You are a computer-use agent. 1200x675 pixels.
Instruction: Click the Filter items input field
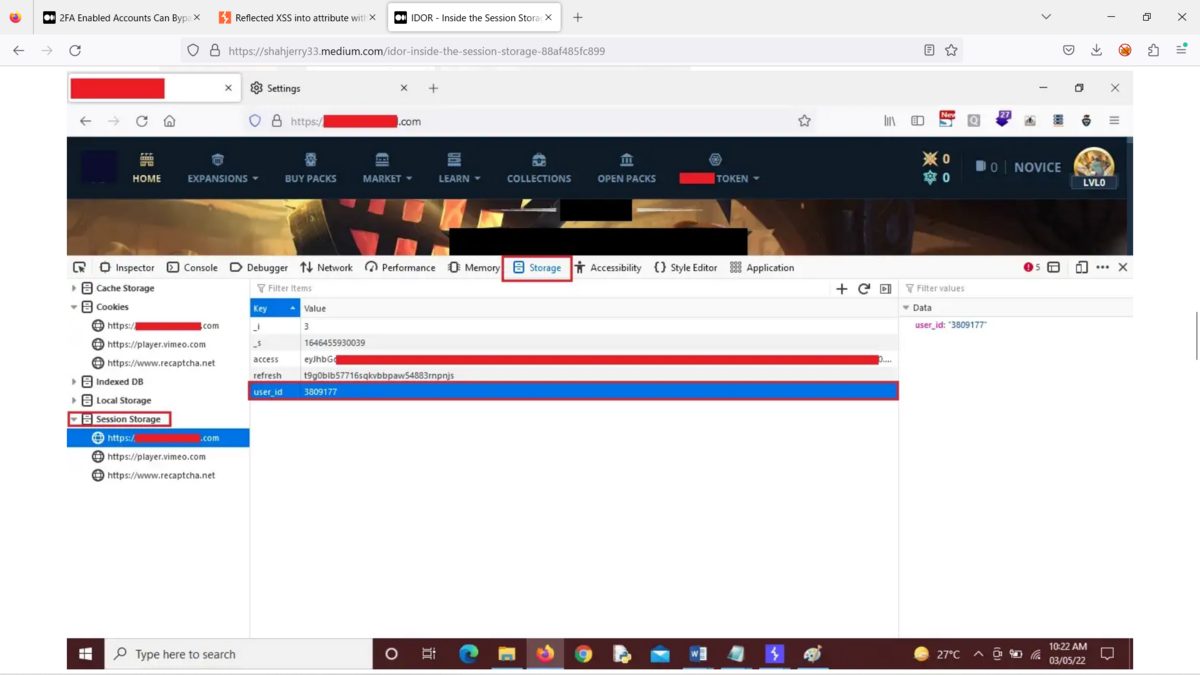click(x=540, y=288)
